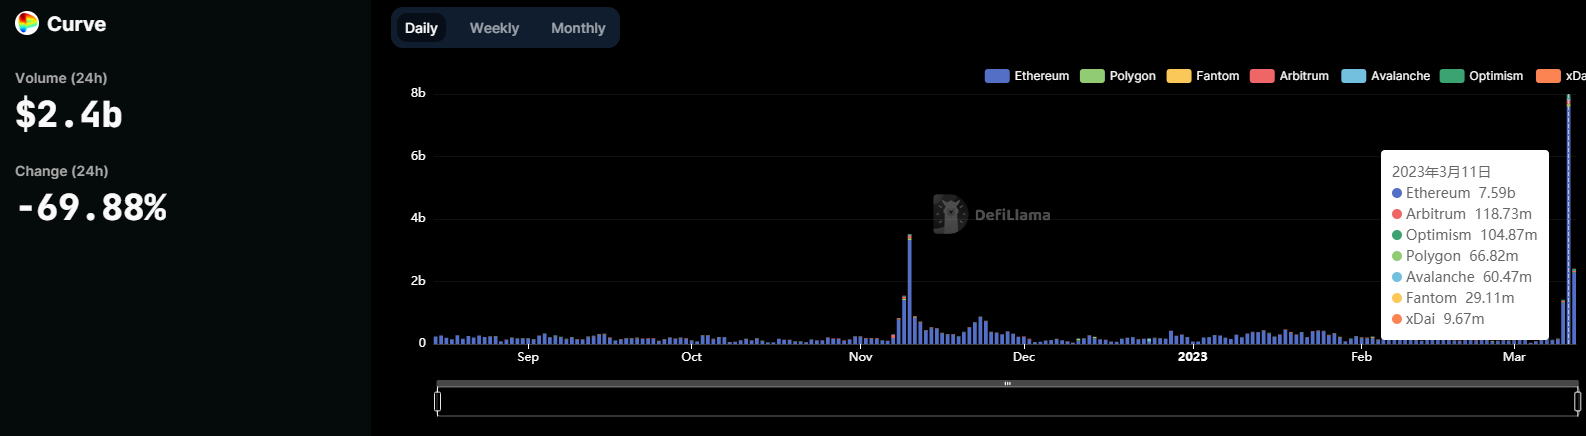1586x436 pixels.
Task: Switch to the Weekly tab
Action: pos(494,28)
